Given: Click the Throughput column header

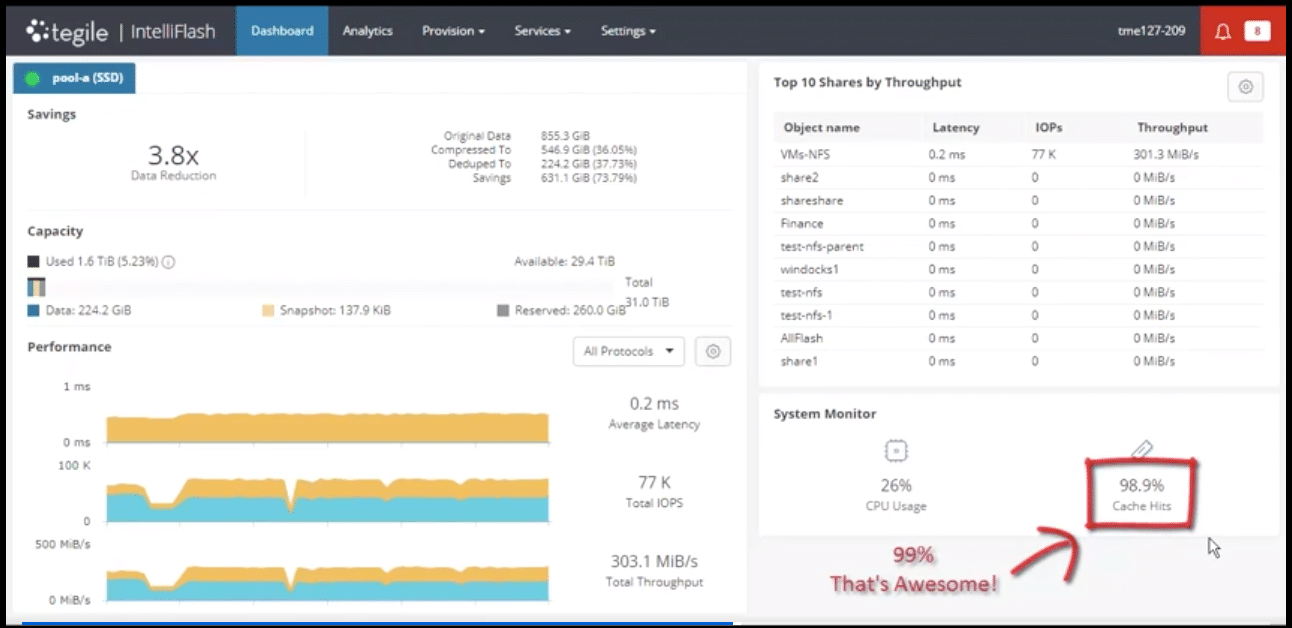Looking at the screenshot, I should click(x=1172, y=128).
